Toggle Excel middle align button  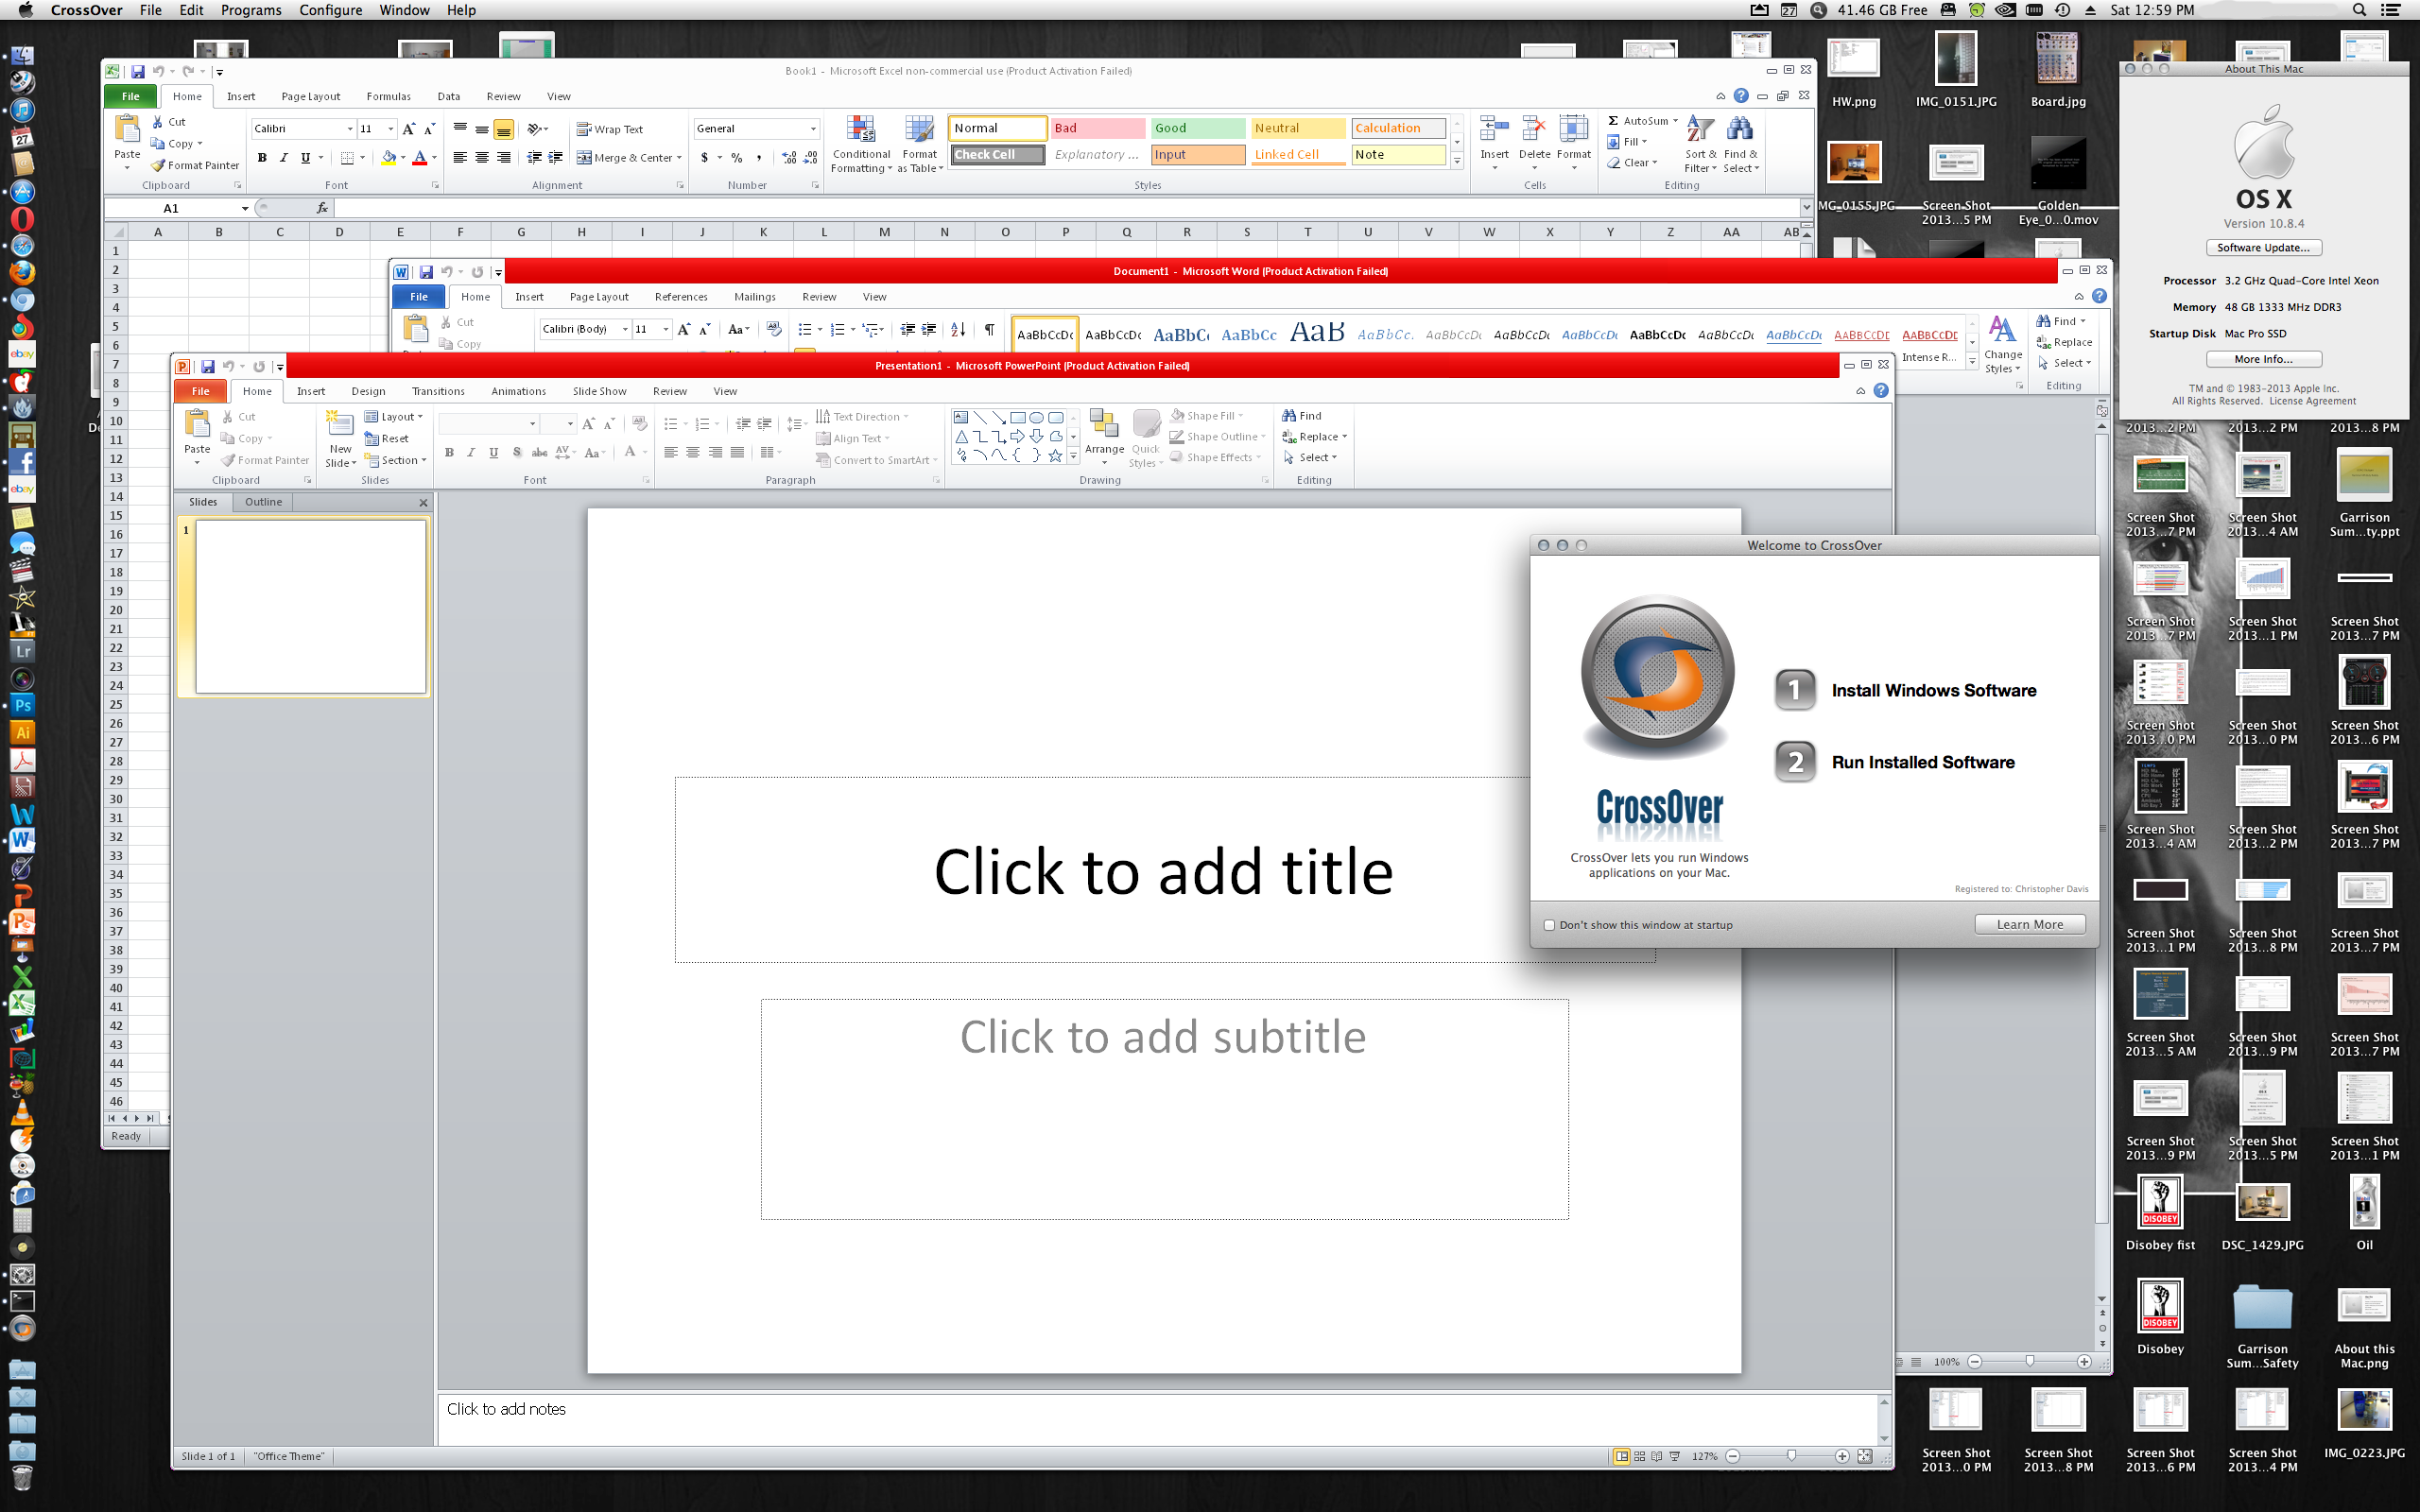point(482,129)
